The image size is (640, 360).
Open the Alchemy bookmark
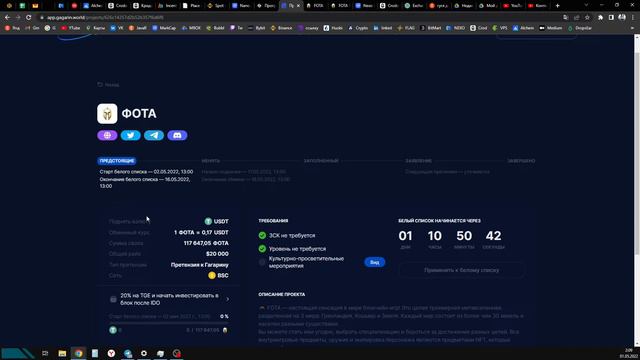pyautogui.click(x=523, y=28)
